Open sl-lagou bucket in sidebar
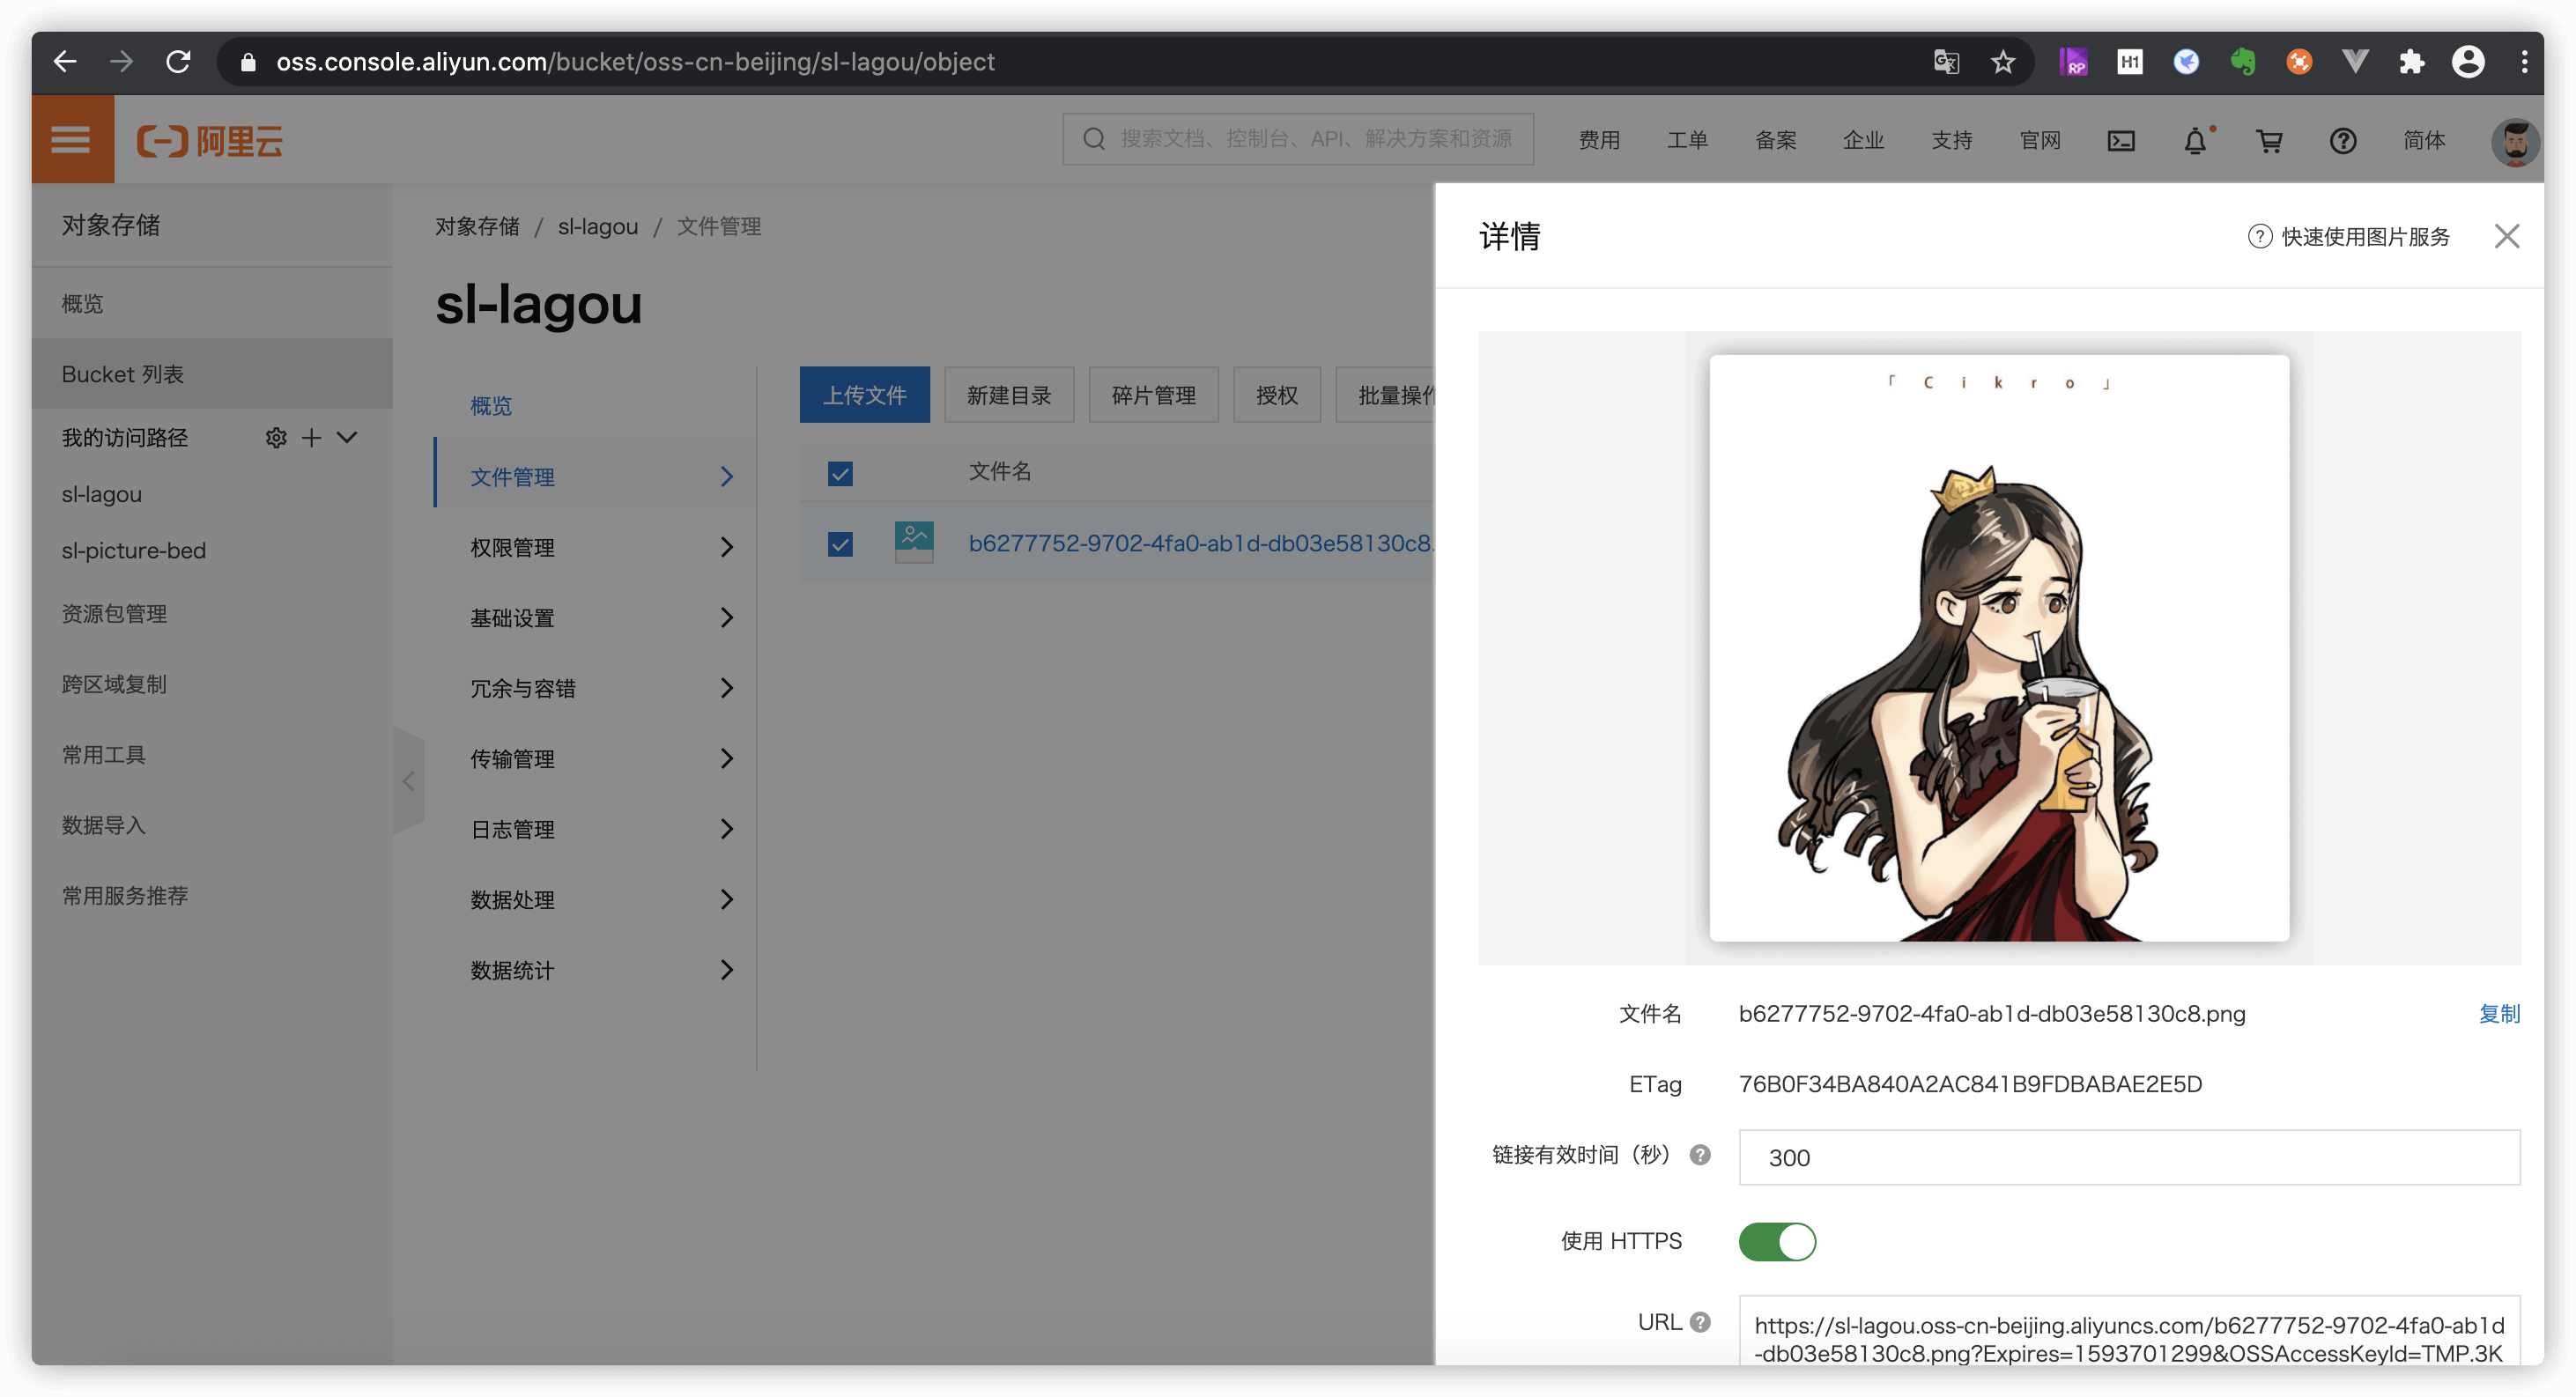 (102, 494)
